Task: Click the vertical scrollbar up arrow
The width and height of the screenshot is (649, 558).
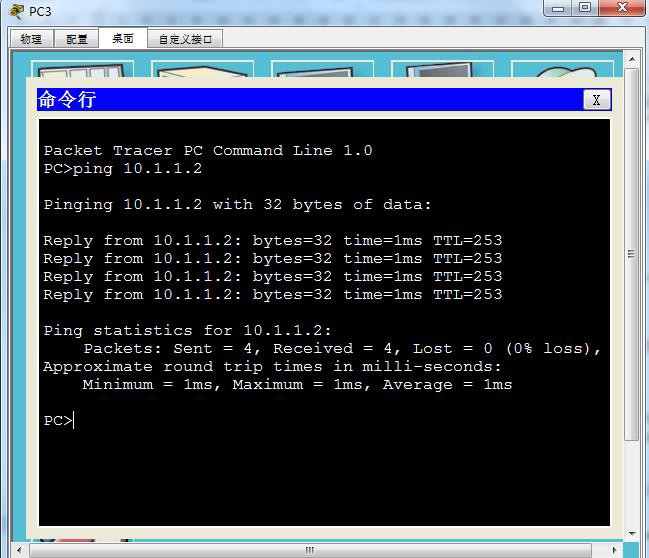Action: [632, 59]
